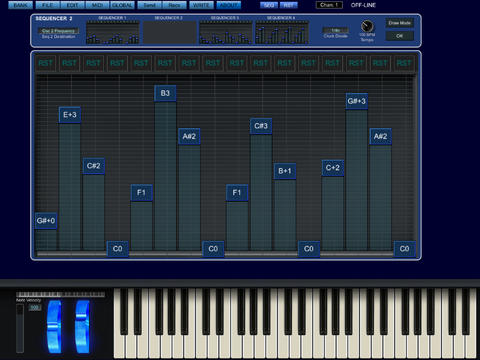Toggle the last step RST button
This screenshot has height=360, width=480.
click(404, 63)
